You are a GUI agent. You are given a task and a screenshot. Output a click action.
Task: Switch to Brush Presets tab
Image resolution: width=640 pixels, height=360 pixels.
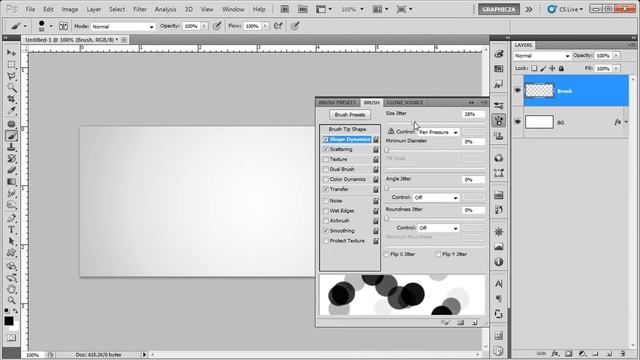tap(338, 102)
